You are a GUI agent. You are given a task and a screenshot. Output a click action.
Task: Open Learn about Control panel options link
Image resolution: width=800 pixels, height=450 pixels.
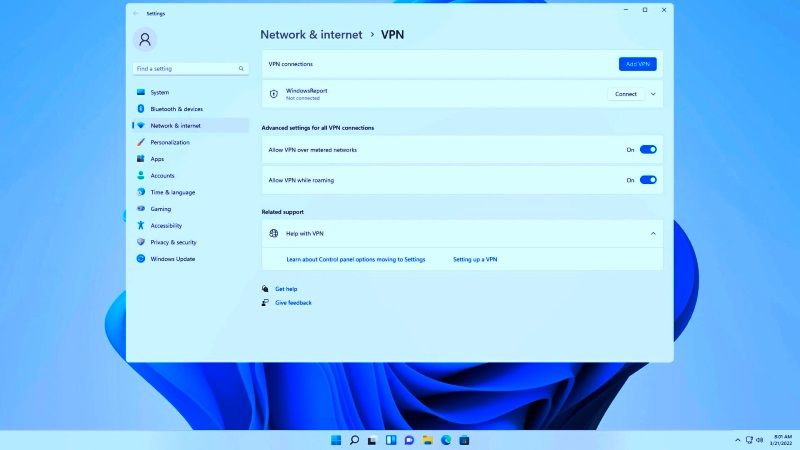point(356,259)
